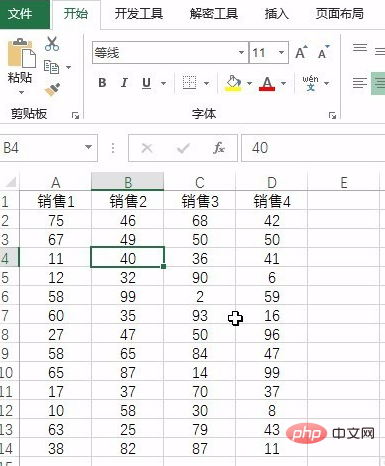The width and height of the screenshot is (385, 466).
Task: Click the fx Insert Function button
Action: 219,148
